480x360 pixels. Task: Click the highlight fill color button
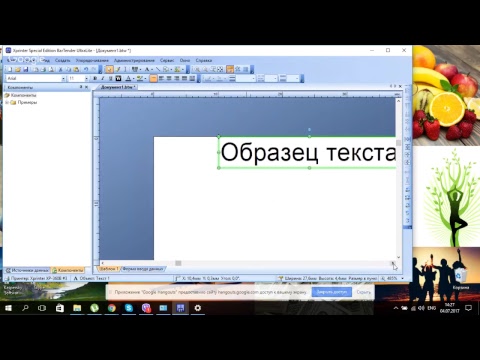coord(140,78)
